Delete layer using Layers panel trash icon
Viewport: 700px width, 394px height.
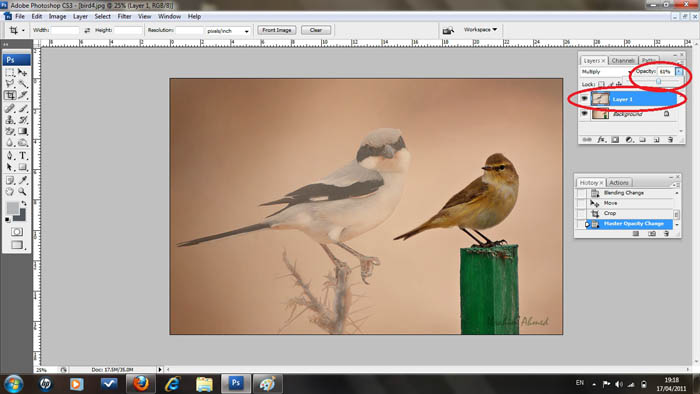(670, 140)
